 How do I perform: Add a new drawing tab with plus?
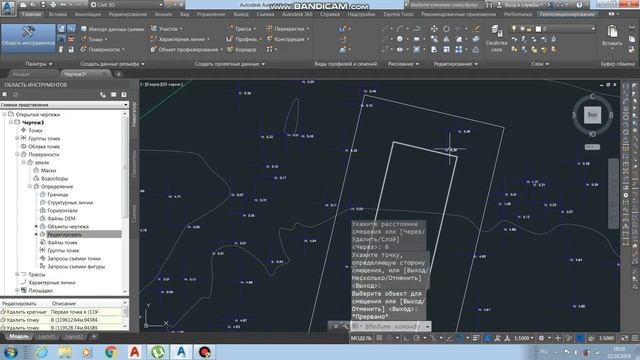click(x=118, y=74)
